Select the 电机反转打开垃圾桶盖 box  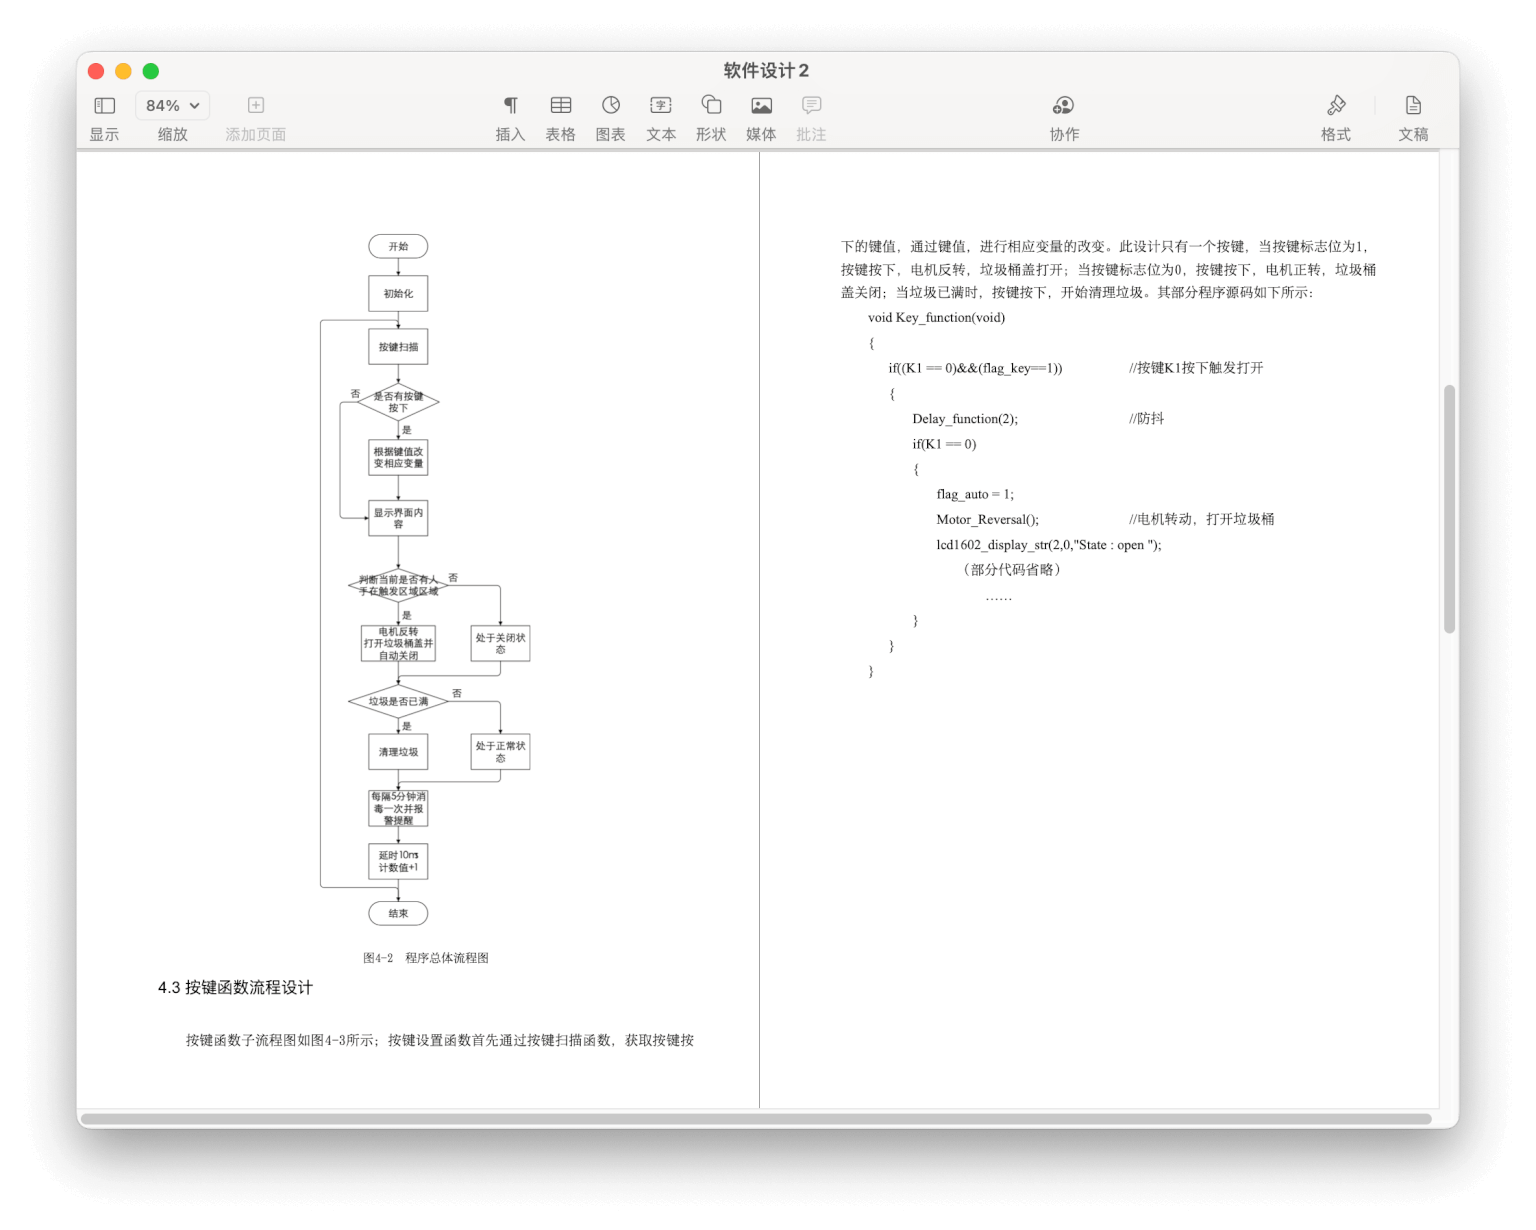(x=398, y=643)
